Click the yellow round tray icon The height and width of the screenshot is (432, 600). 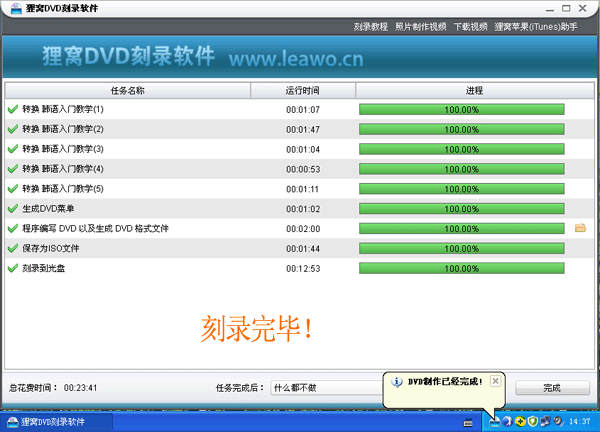(x=520, y=422)
